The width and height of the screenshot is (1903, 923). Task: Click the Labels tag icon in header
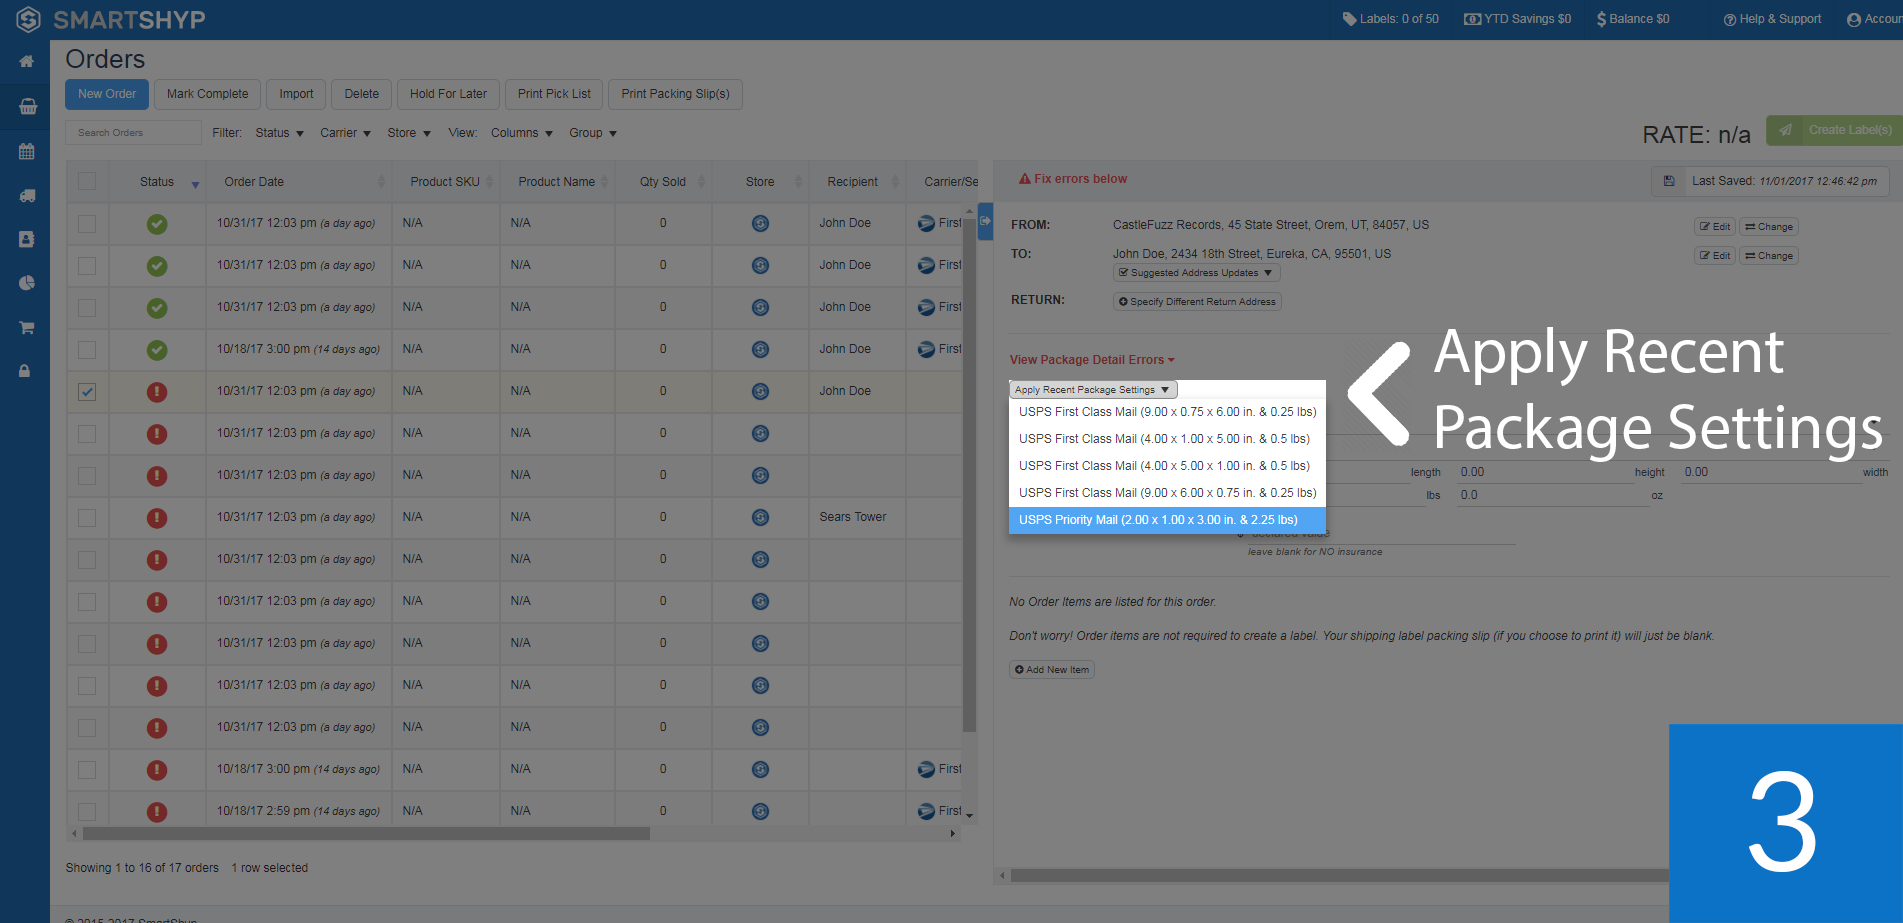1349,19
